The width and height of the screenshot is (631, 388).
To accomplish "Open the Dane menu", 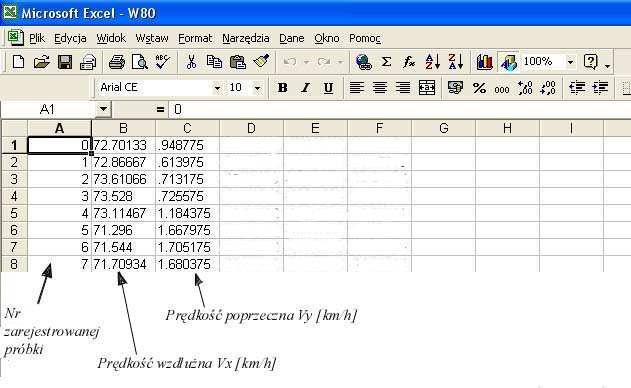I will (x=291, y=38).
